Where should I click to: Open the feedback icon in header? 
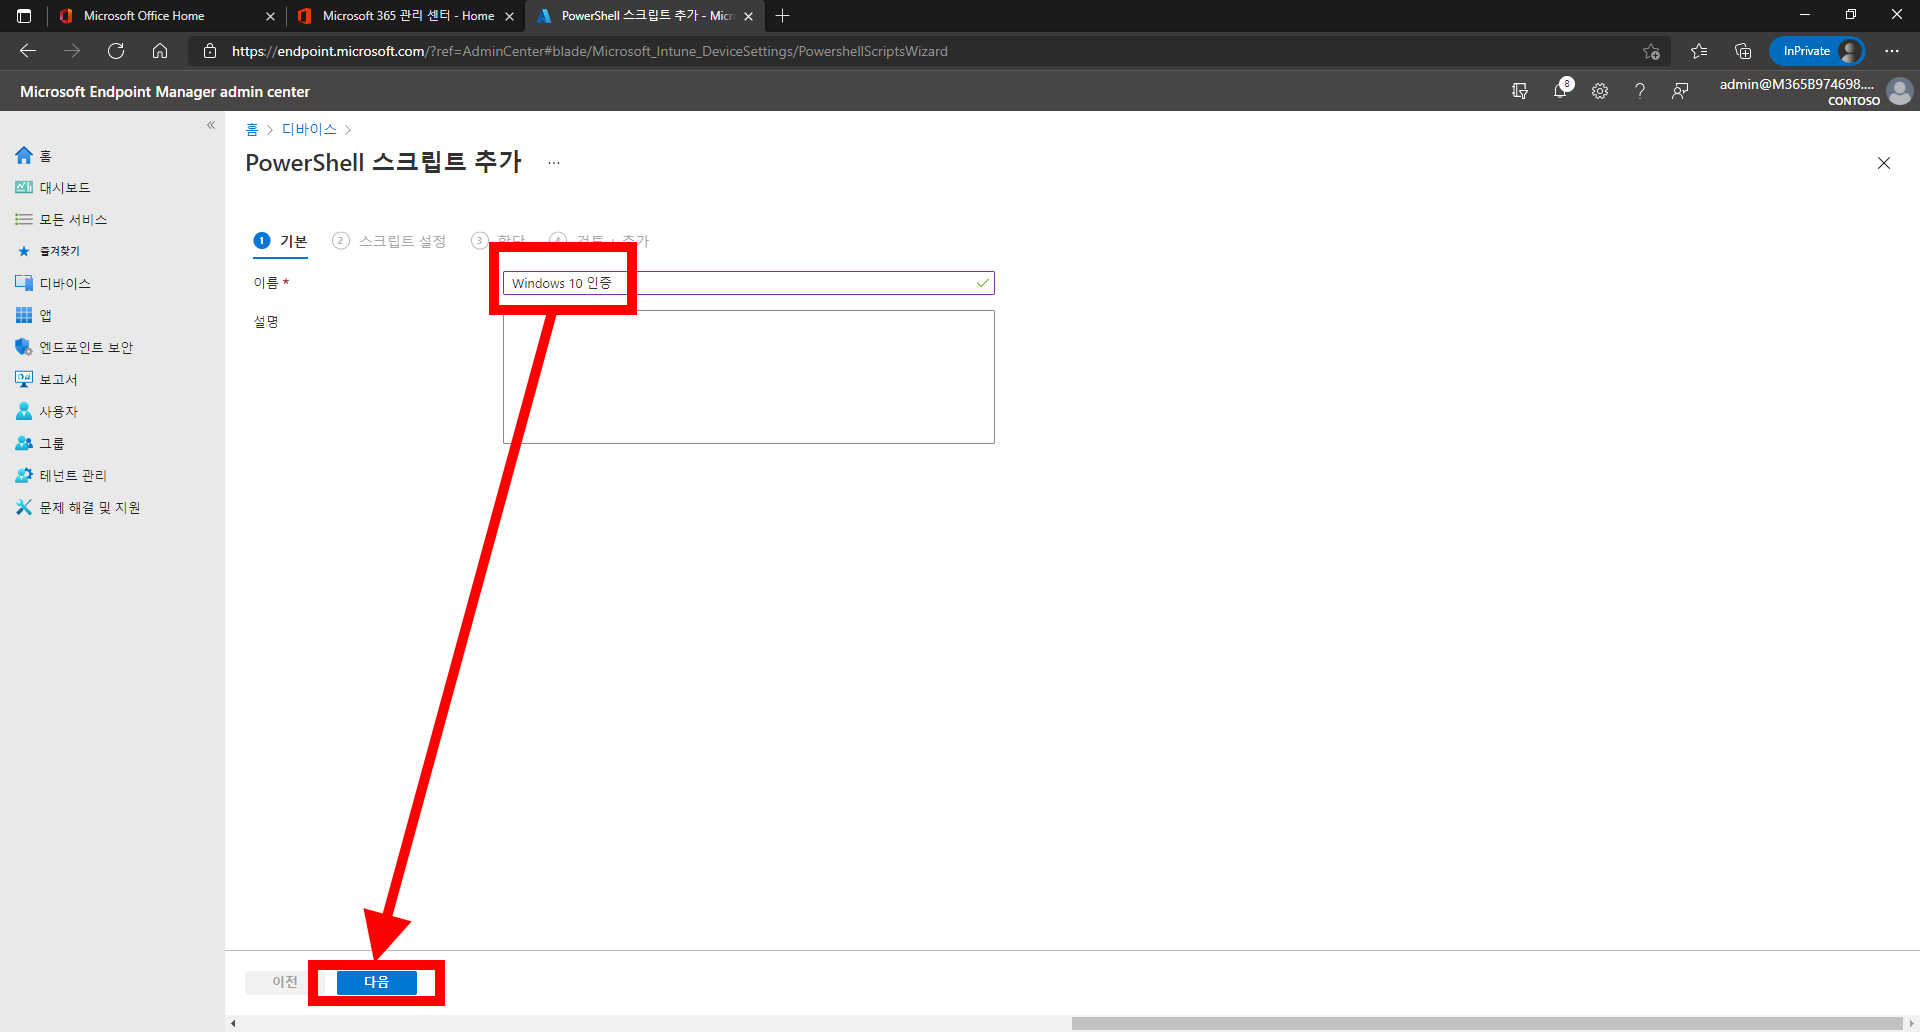coord(1680,91)
